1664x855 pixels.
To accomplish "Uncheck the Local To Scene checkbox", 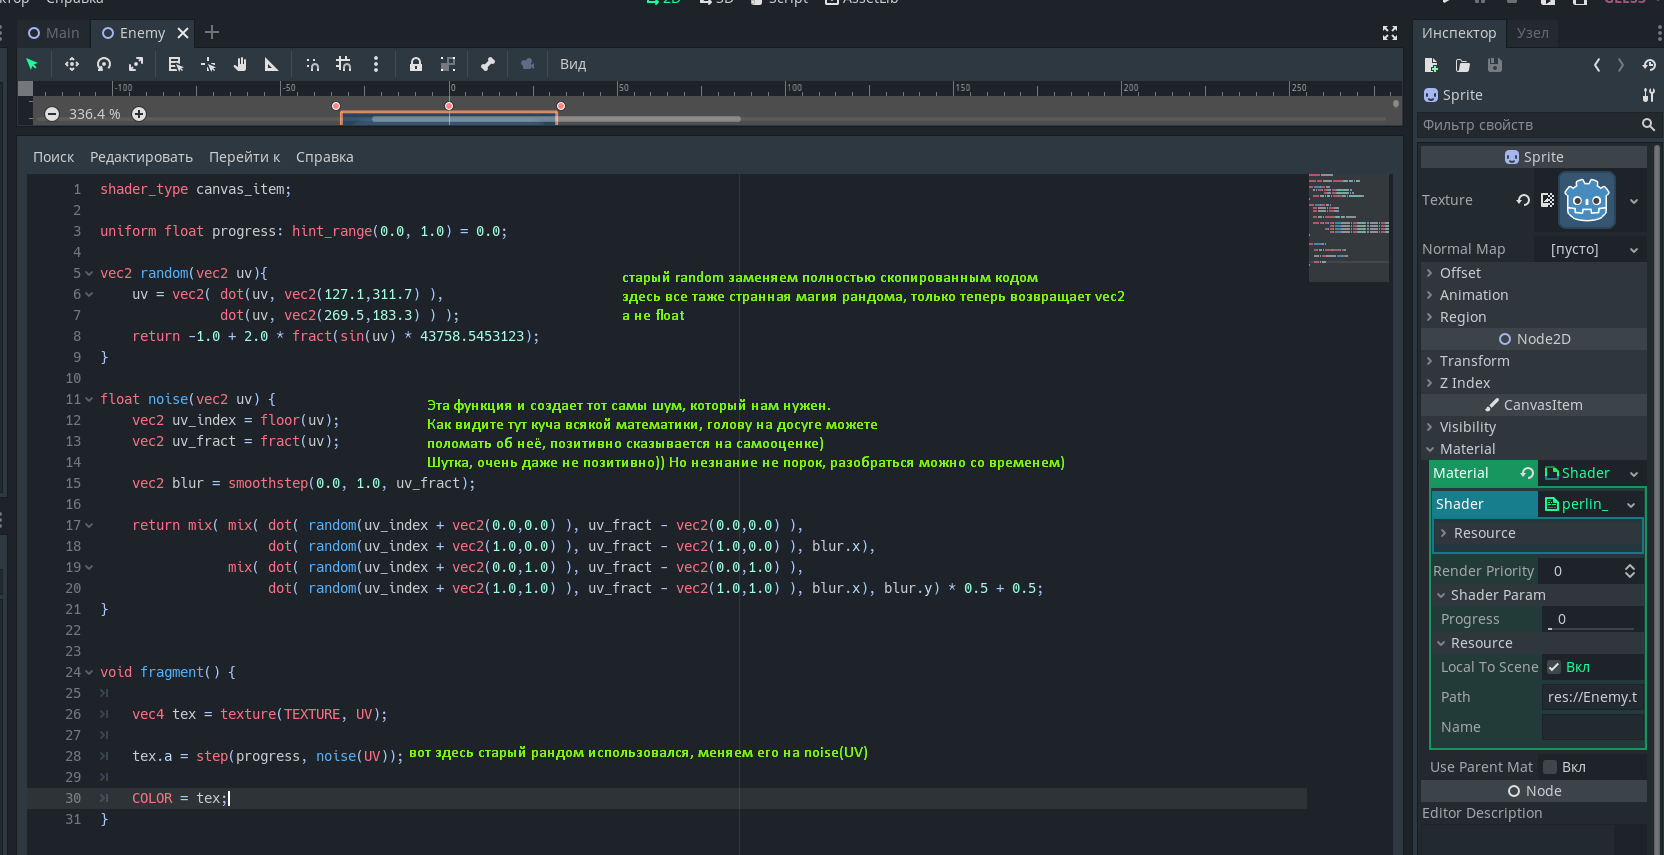I will pos(1553,667).
